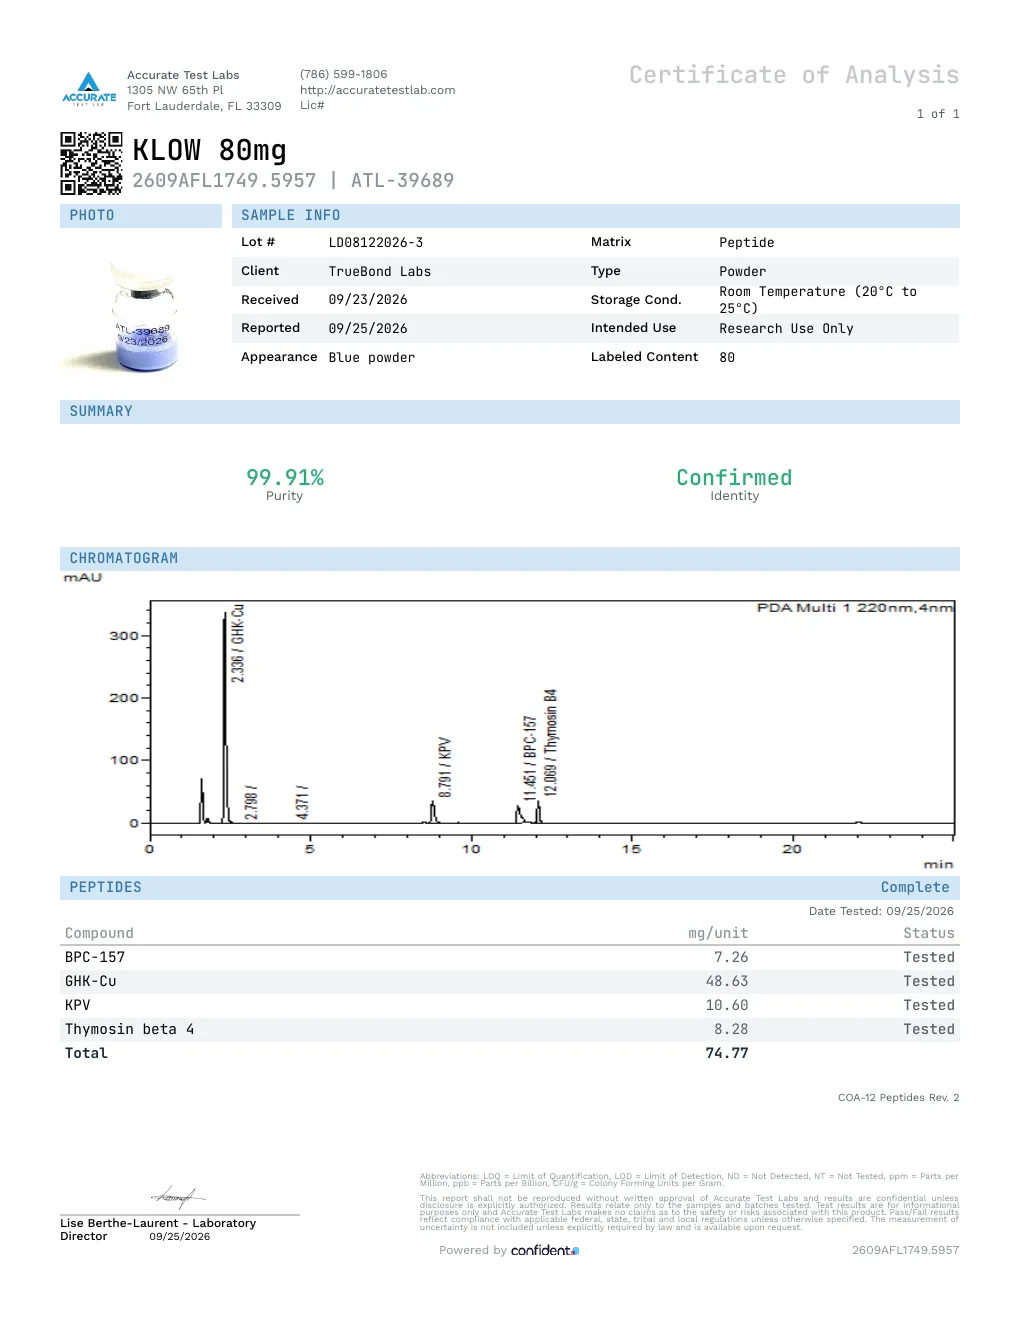Click the 99.91% purity value
Viewport: 1020px width, 1320px height.
[x=285, y=477]
